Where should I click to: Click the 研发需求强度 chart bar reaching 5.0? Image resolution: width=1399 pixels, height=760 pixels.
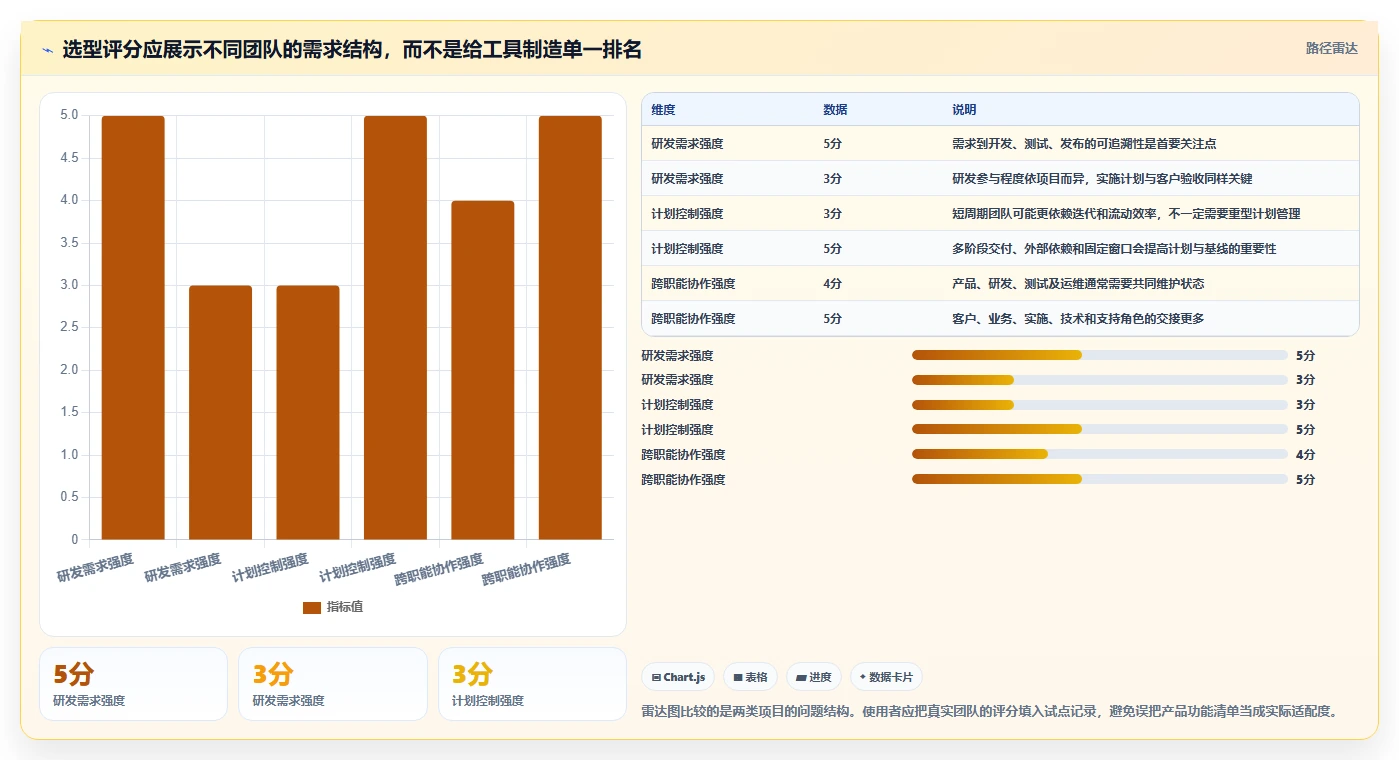click(x=133, y=328)
